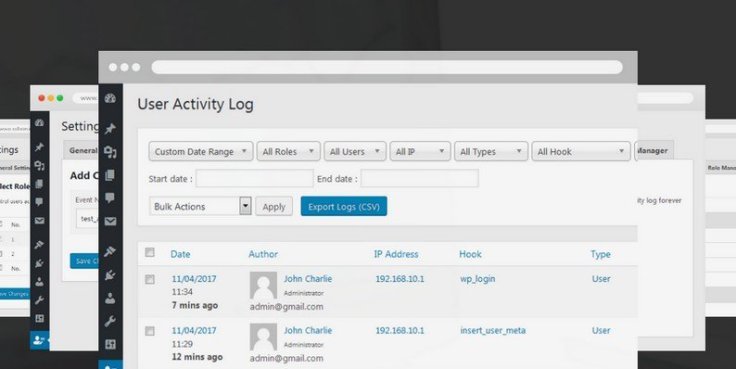Open Media library icon in front sidebar
This screenshot has height=369, width=736.
click(x=110, y=152)
